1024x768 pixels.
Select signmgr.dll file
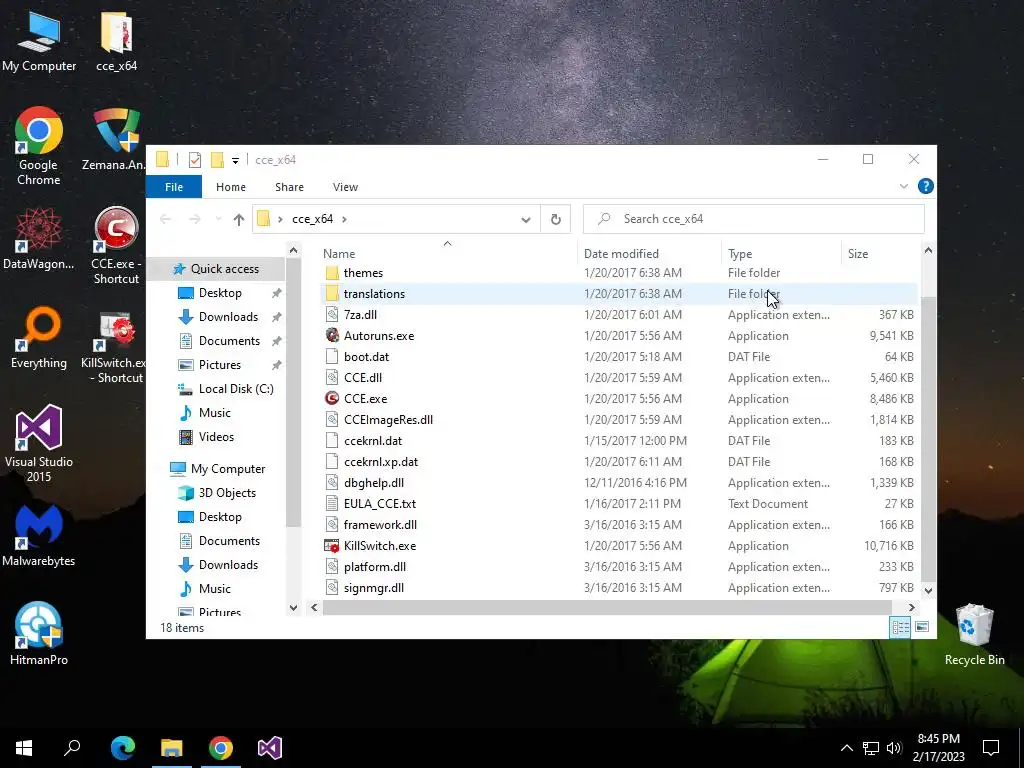[x=374, y=588]
